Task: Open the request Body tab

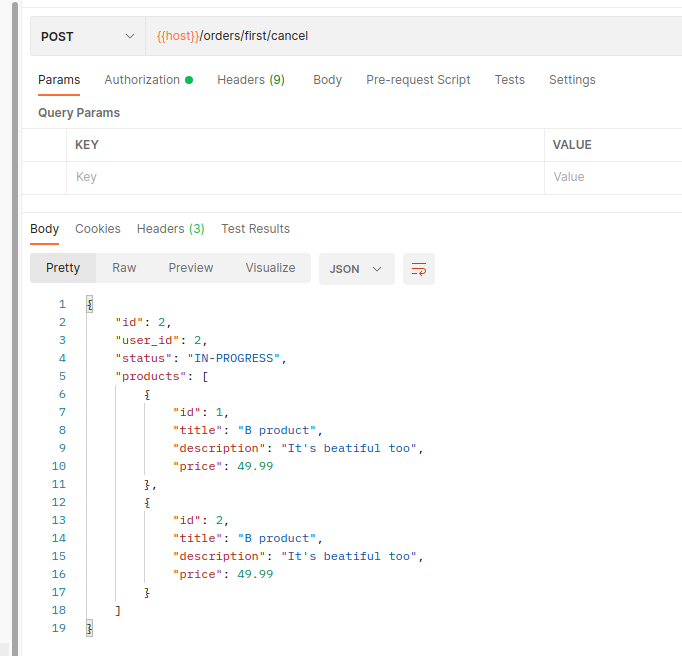Action: [x=328, y=80]
